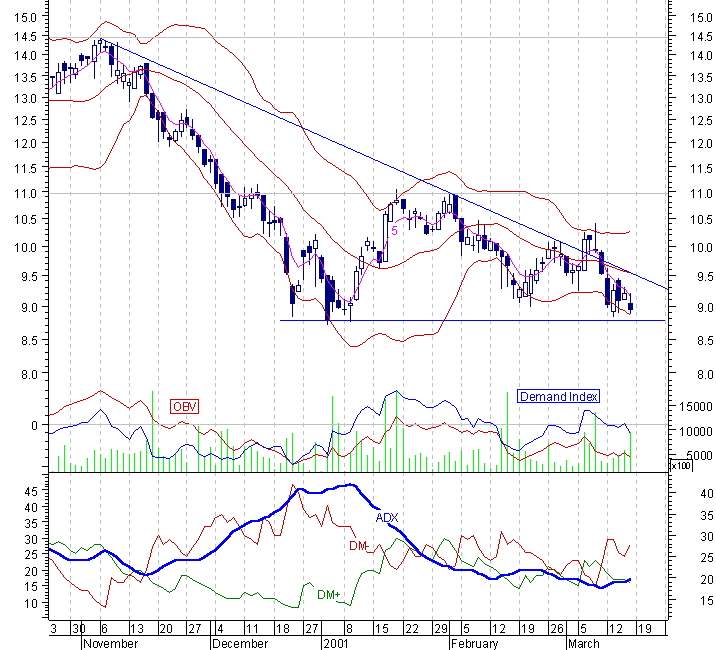Click the date tick labeled 26
The width and height of the screenshot is (716, 650).
coord(557,629)
